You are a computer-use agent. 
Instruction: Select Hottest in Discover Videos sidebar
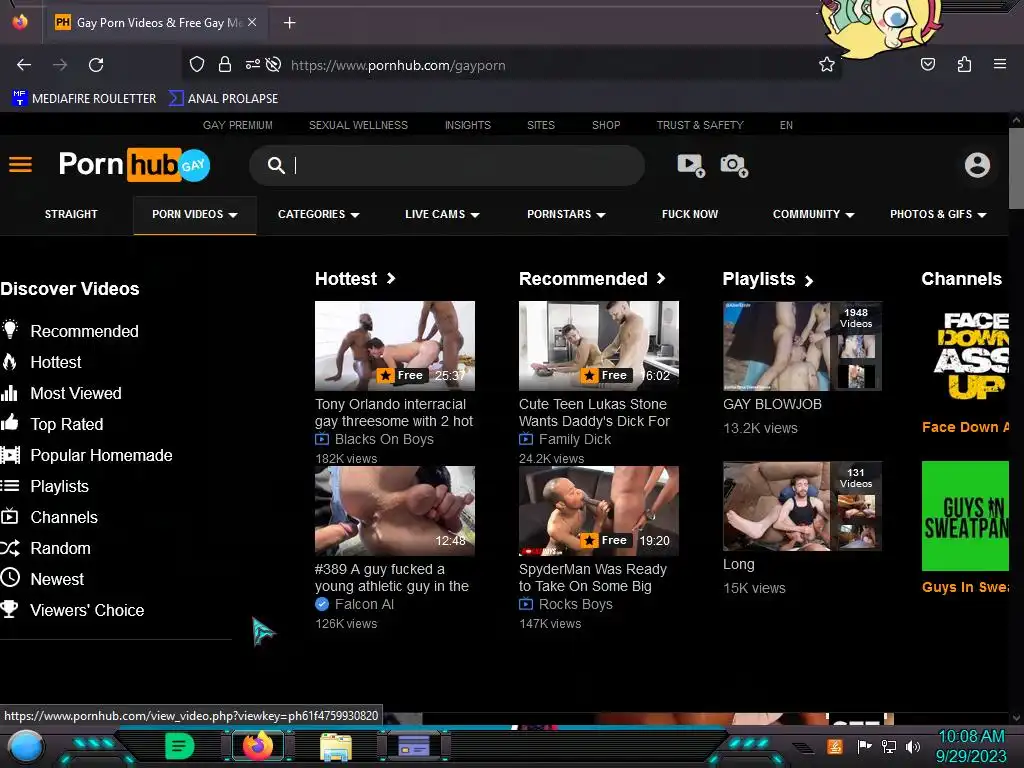56,362
